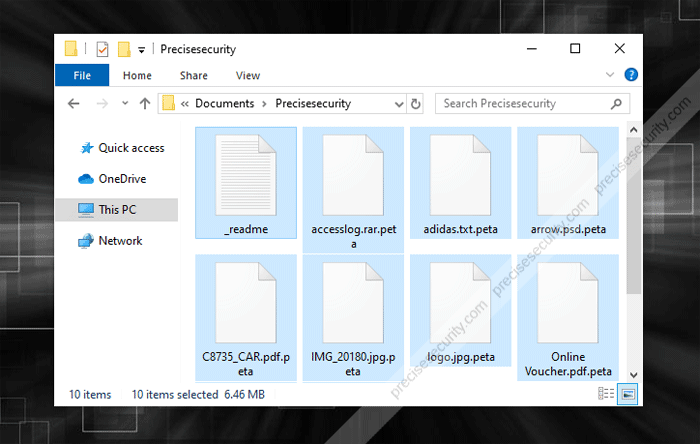Click the '10 items' status text

pyautogui.click(x=90, y=394)
